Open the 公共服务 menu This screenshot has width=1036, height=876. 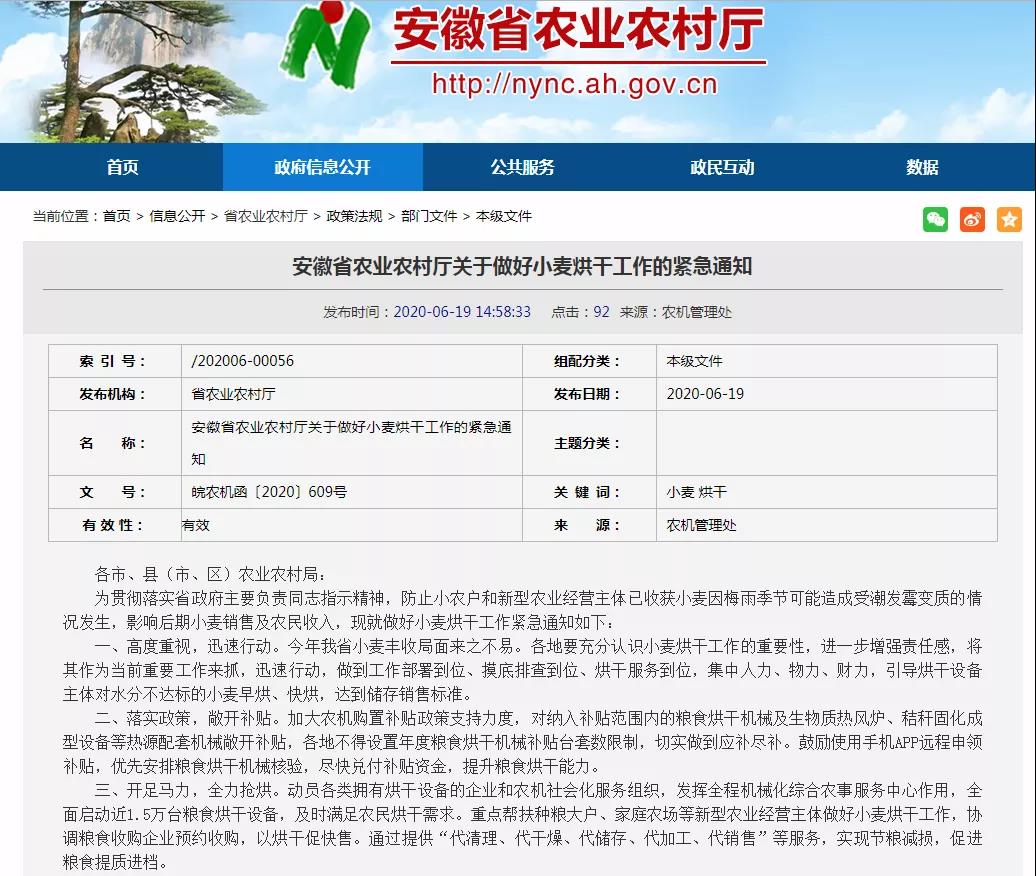[x=522, y=168]
